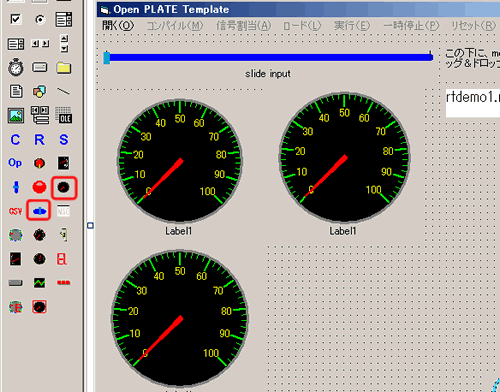Open the 信号割当(A) menu
This screenshot has height=392, width=500.
coord(244,25)
